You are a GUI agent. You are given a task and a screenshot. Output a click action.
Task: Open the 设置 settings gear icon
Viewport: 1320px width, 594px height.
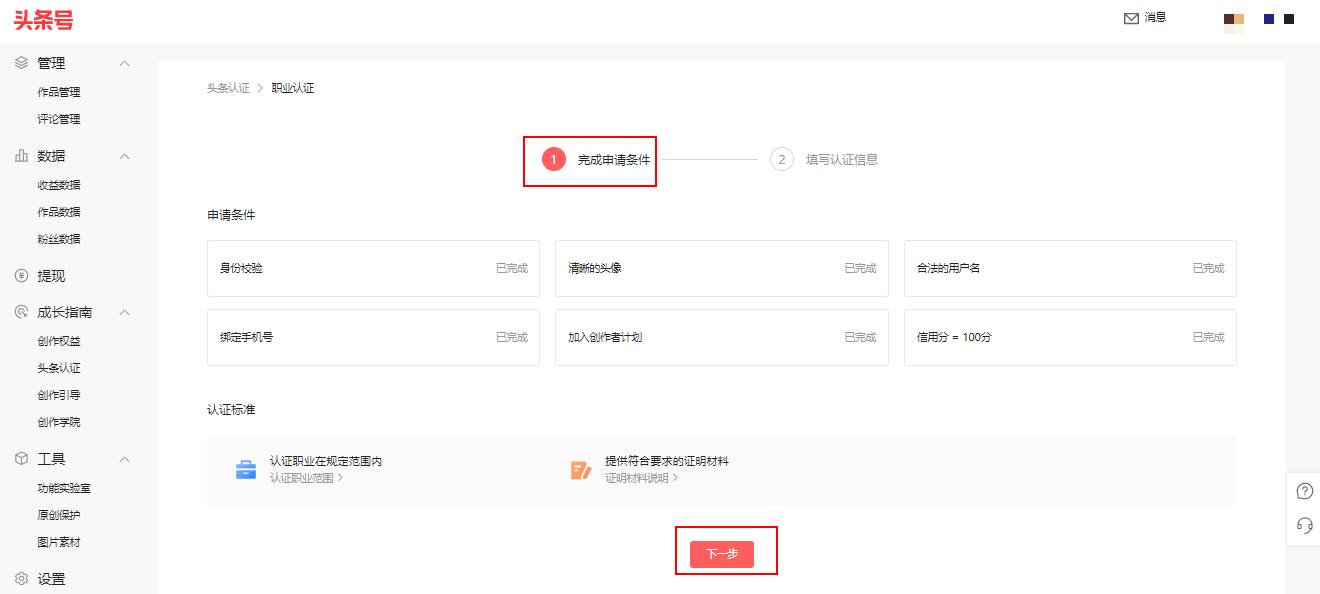coord(22,578)
